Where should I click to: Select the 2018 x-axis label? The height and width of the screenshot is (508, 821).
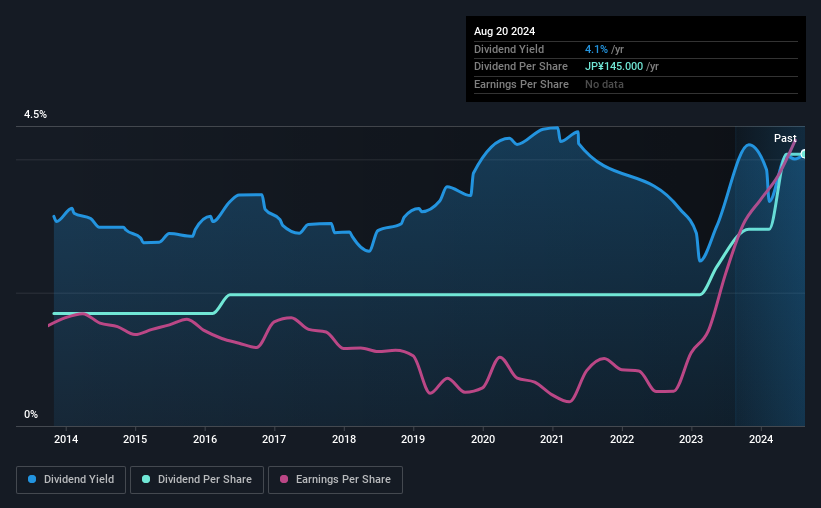344,439
